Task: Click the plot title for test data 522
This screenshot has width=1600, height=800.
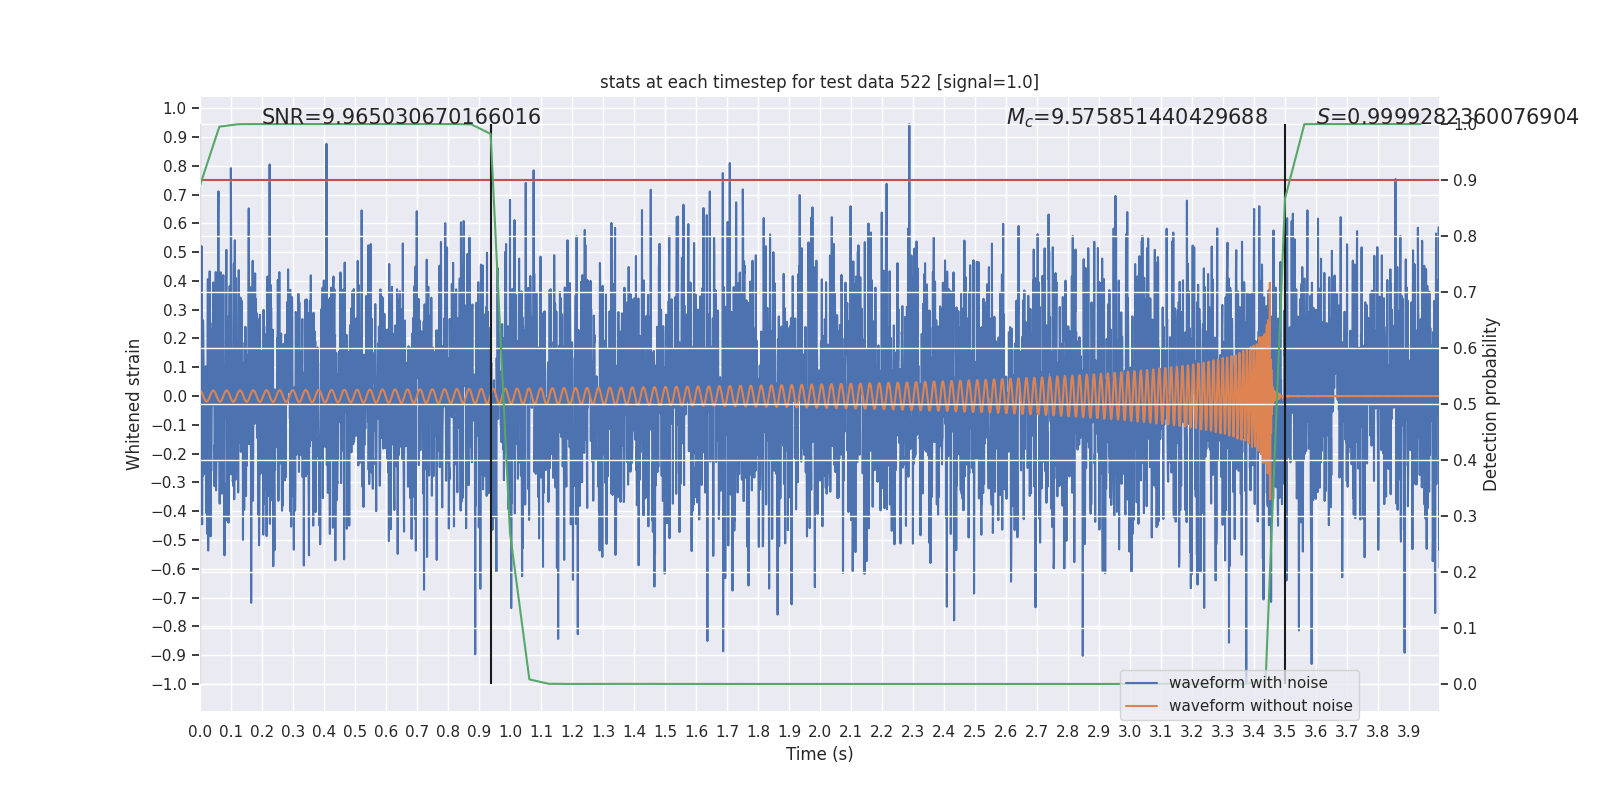Action: pyautogui.click(x=819, y=82)
